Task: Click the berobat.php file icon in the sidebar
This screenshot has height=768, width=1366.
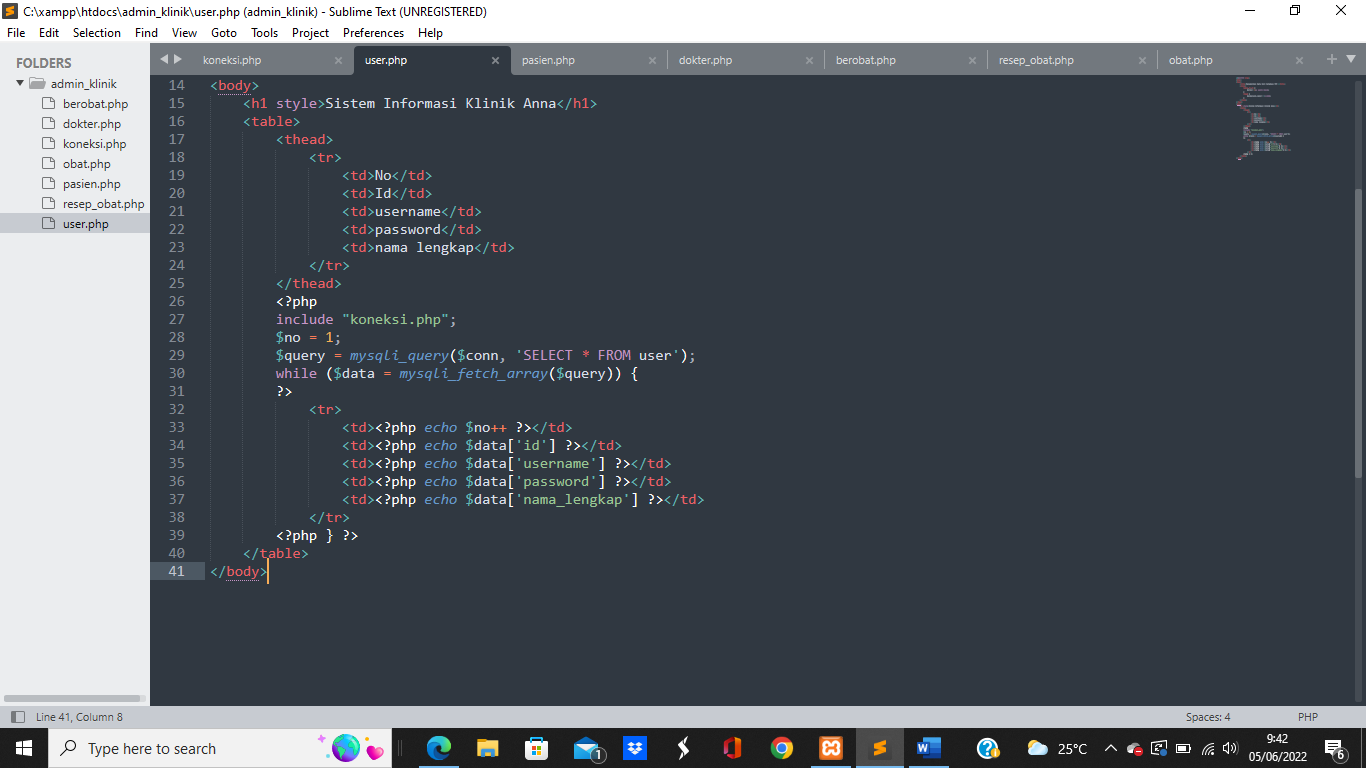Action: click(46, 103)
